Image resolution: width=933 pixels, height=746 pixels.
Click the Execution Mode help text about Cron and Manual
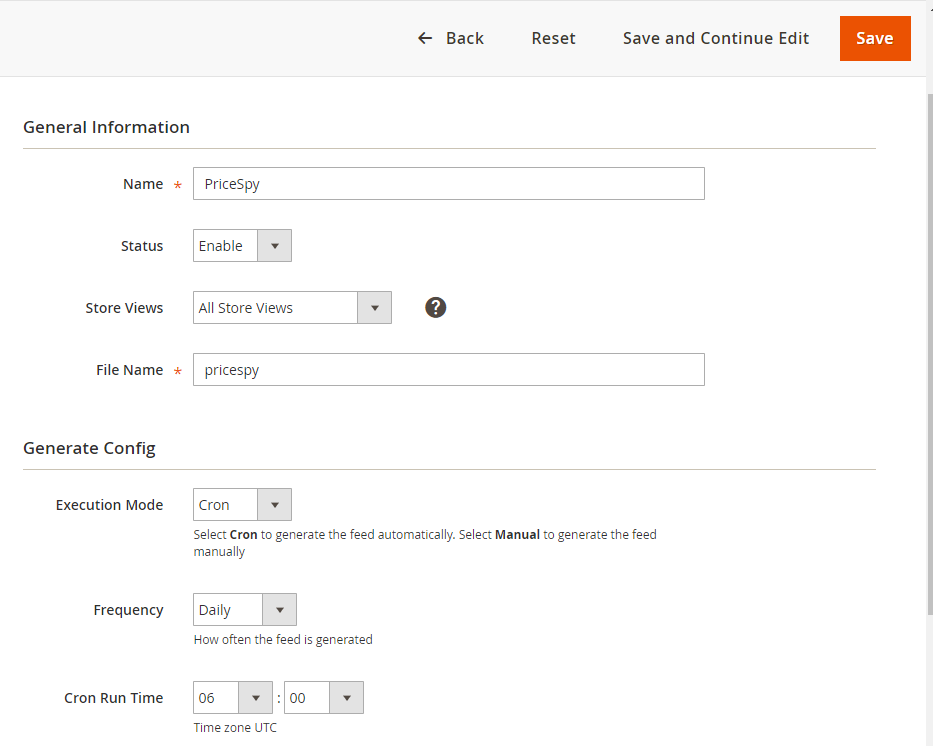pyautogui.click(x=425, y=543)
